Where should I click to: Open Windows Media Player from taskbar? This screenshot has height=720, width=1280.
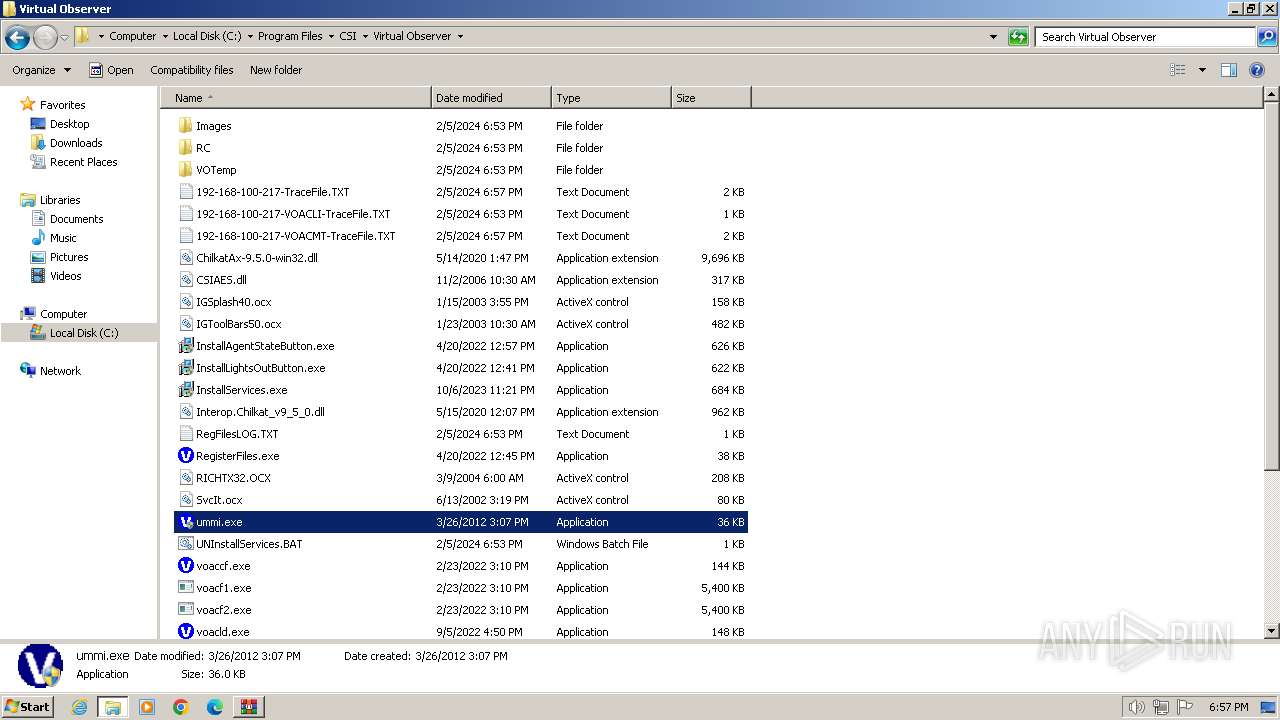[x=147, y=707]
